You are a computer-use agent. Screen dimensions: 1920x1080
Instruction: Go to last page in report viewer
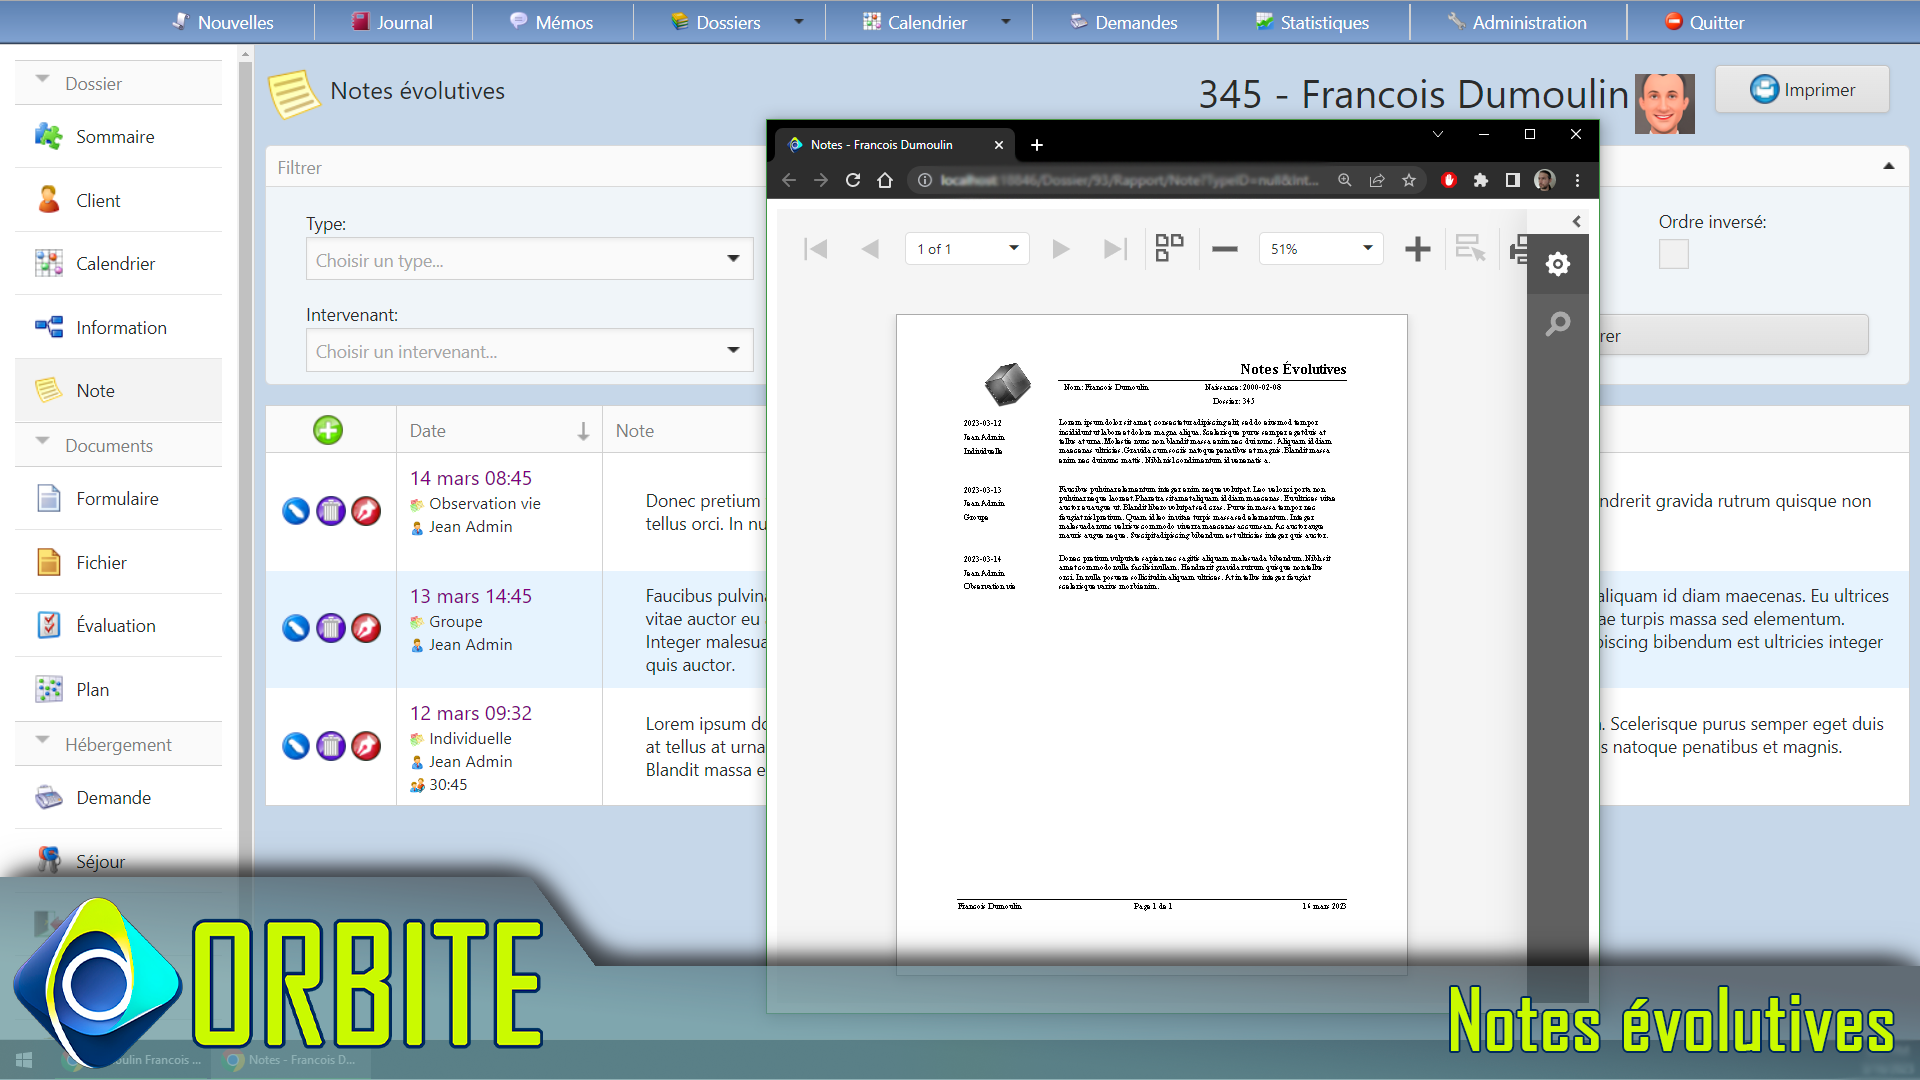click(x=1115, y=249)
